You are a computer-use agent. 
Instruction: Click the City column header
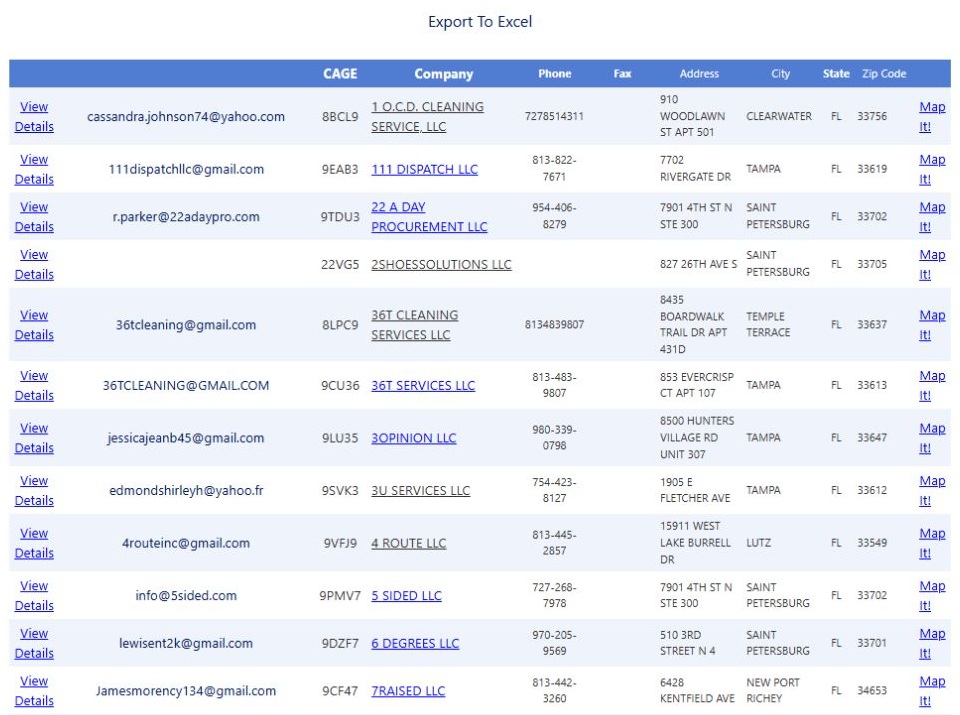pyautogui.click(x=781, y=73)
